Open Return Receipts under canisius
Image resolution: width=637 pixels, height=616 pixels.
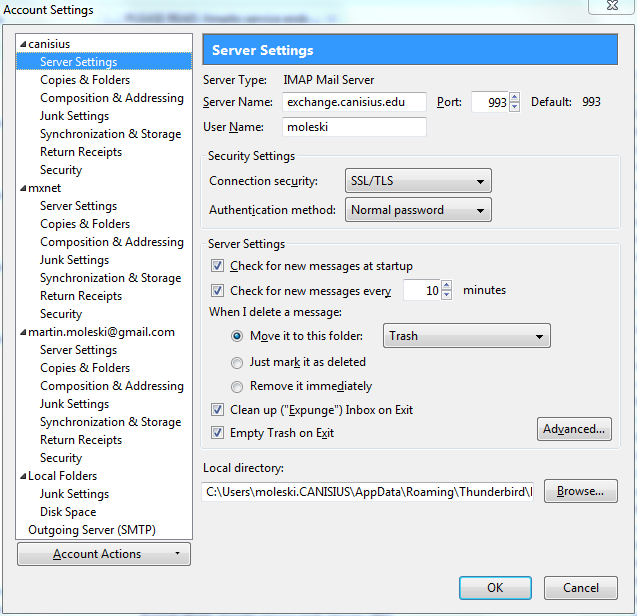81,152
